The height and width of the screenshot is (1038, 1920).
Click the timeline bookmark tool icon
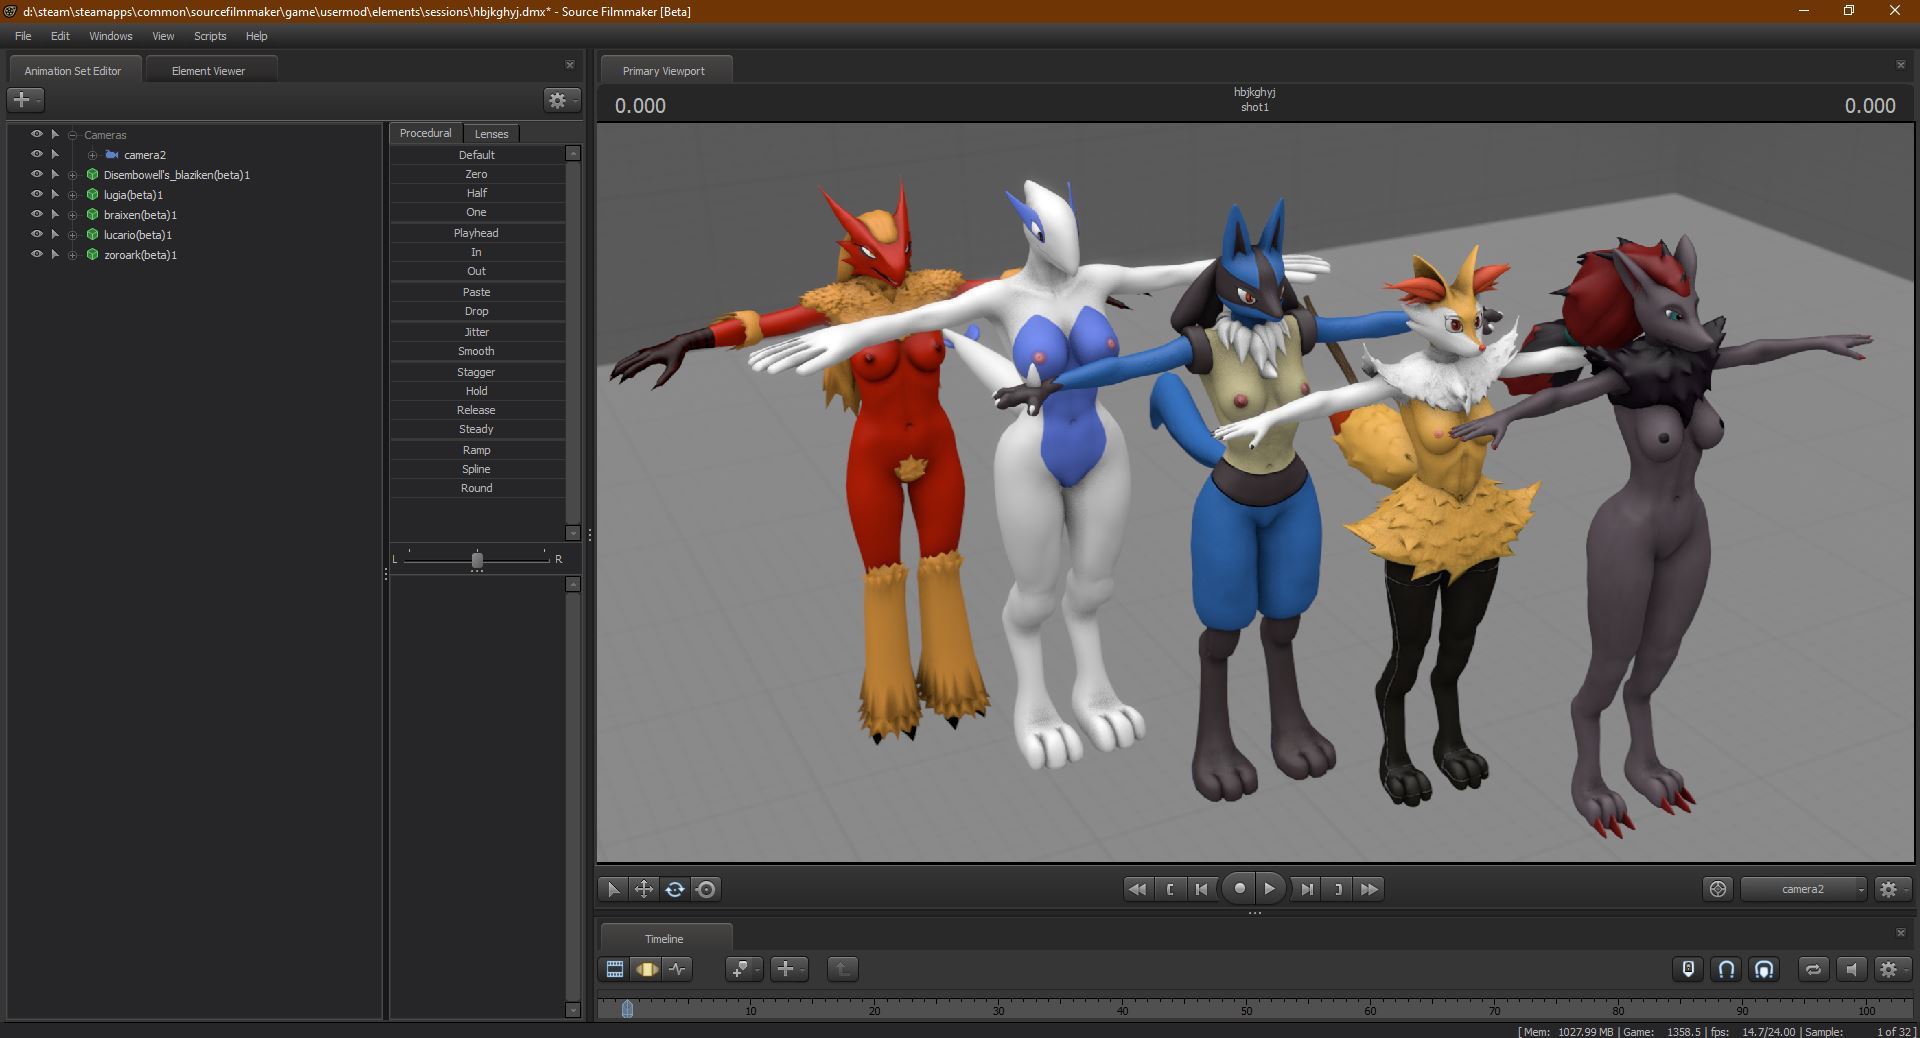coord(743,969)
